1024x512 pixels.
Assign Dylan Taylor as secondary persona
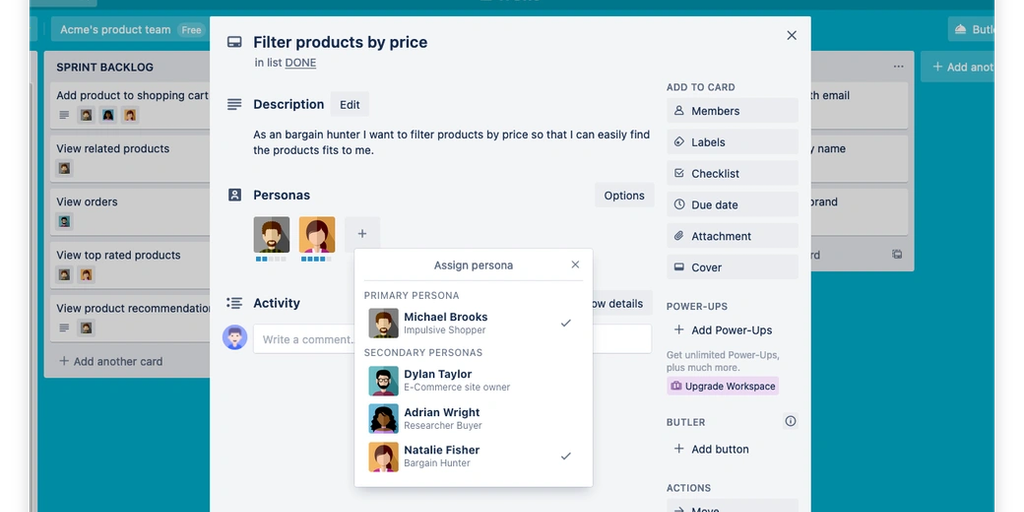point(470,380)
